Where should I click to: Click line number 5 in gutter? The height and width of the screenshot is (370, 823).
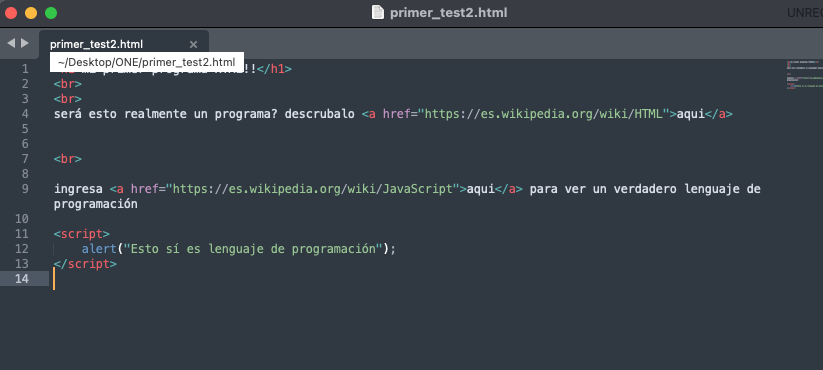coord(25,129)
